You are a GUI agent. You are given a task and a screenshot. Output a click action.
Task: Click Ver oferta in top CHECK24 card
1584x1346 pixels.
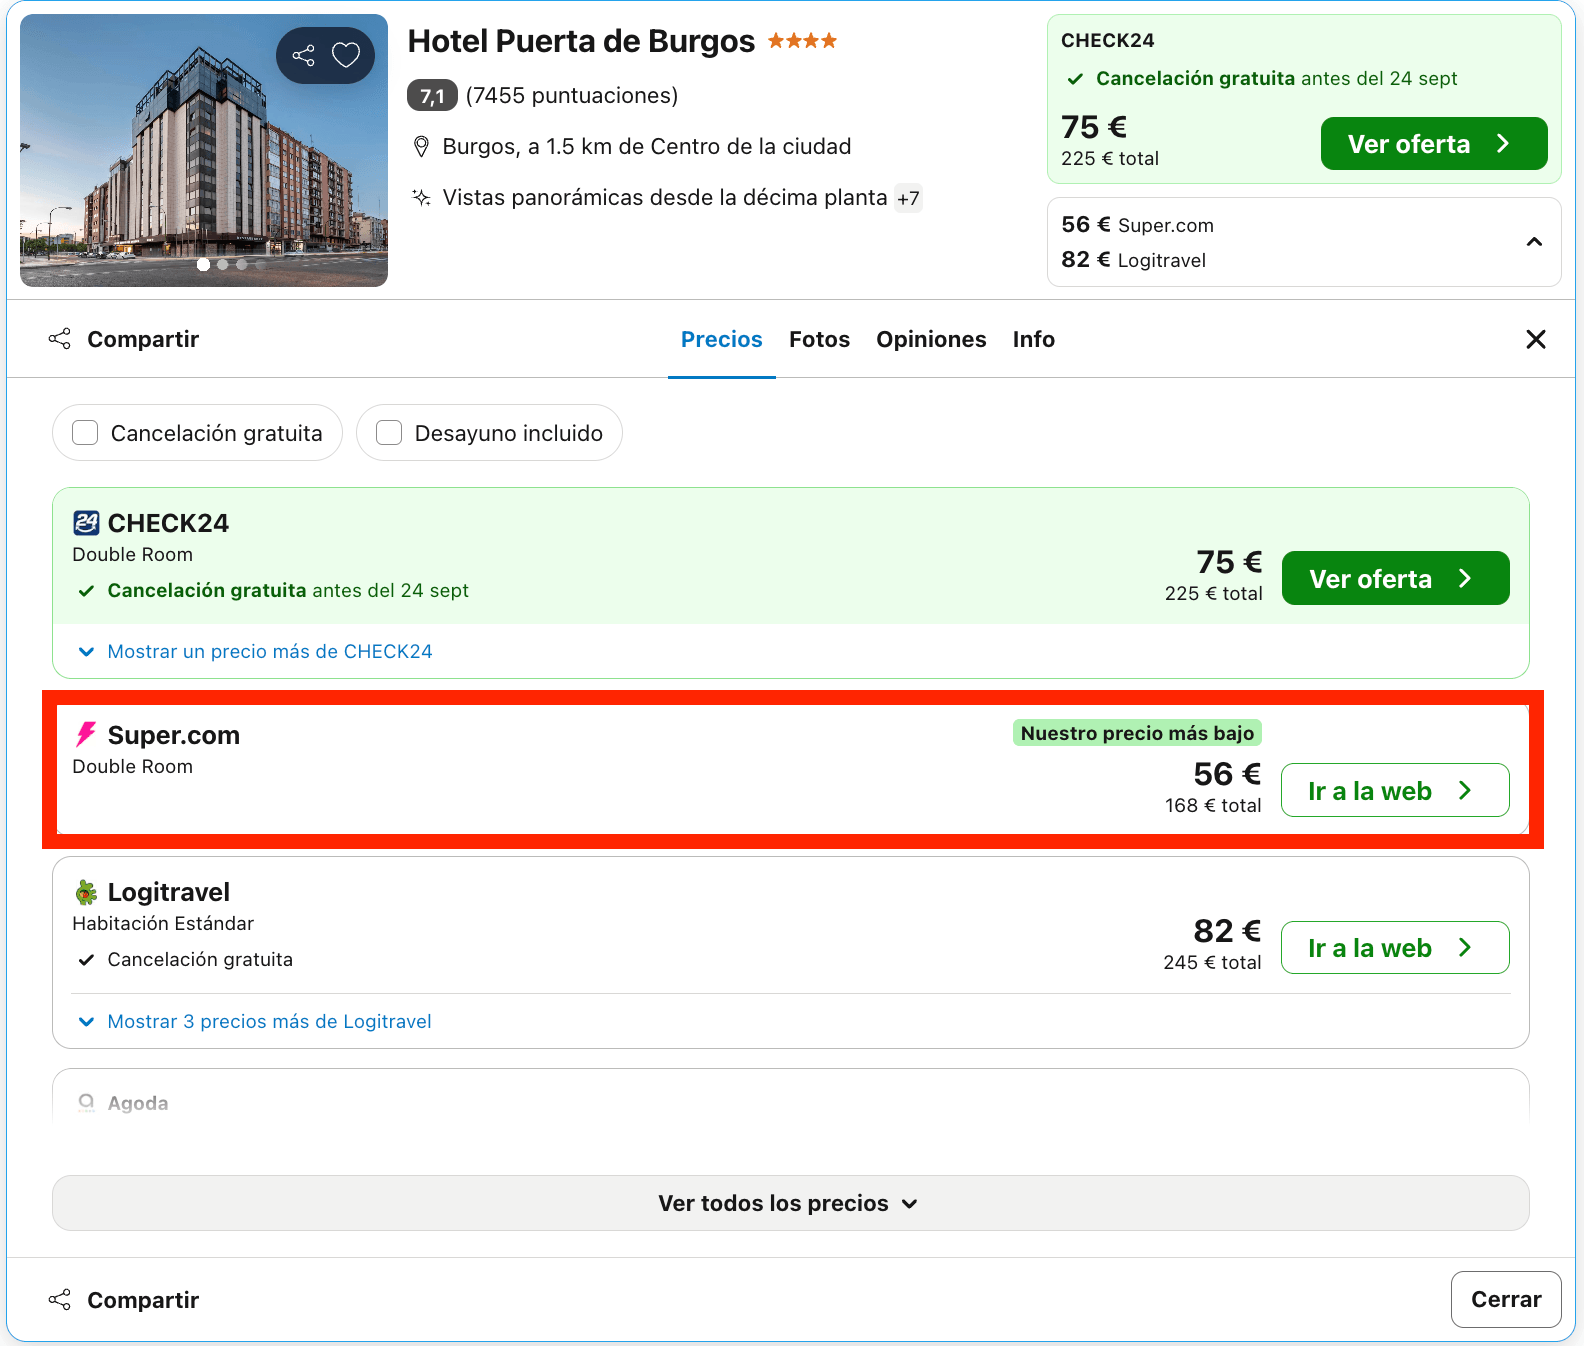point(1434,144)
